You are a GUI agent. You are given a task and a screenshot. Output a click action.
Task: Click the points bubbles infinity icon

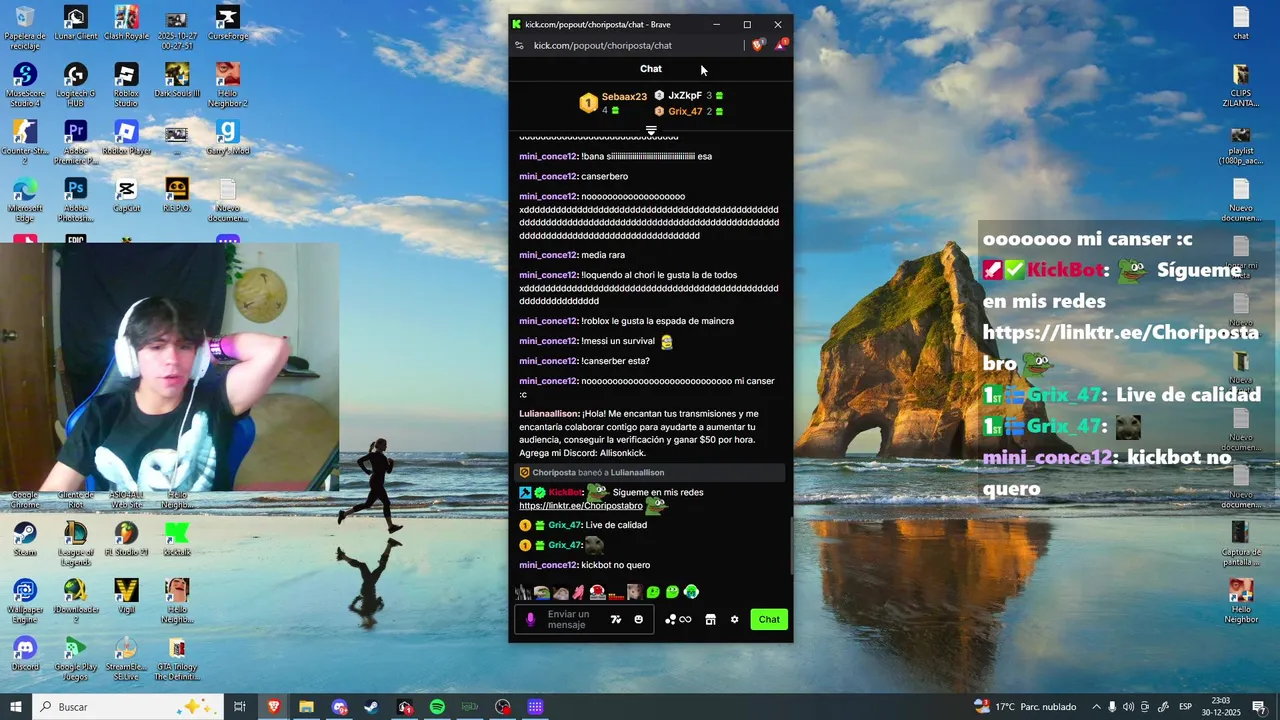678,619
